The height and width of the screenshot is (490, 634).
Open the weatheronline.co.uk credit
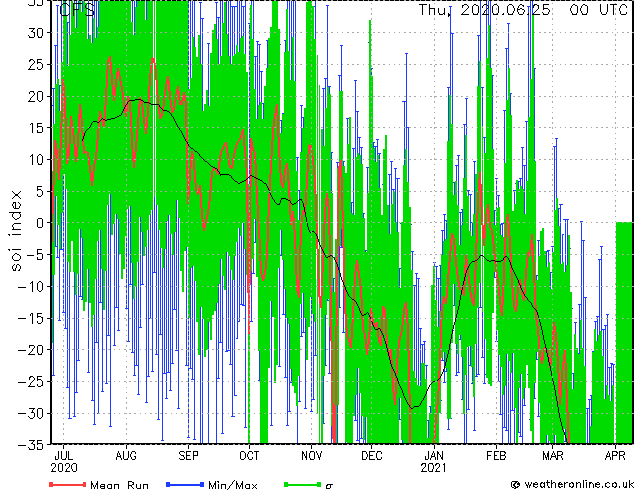tap(572, 484)
